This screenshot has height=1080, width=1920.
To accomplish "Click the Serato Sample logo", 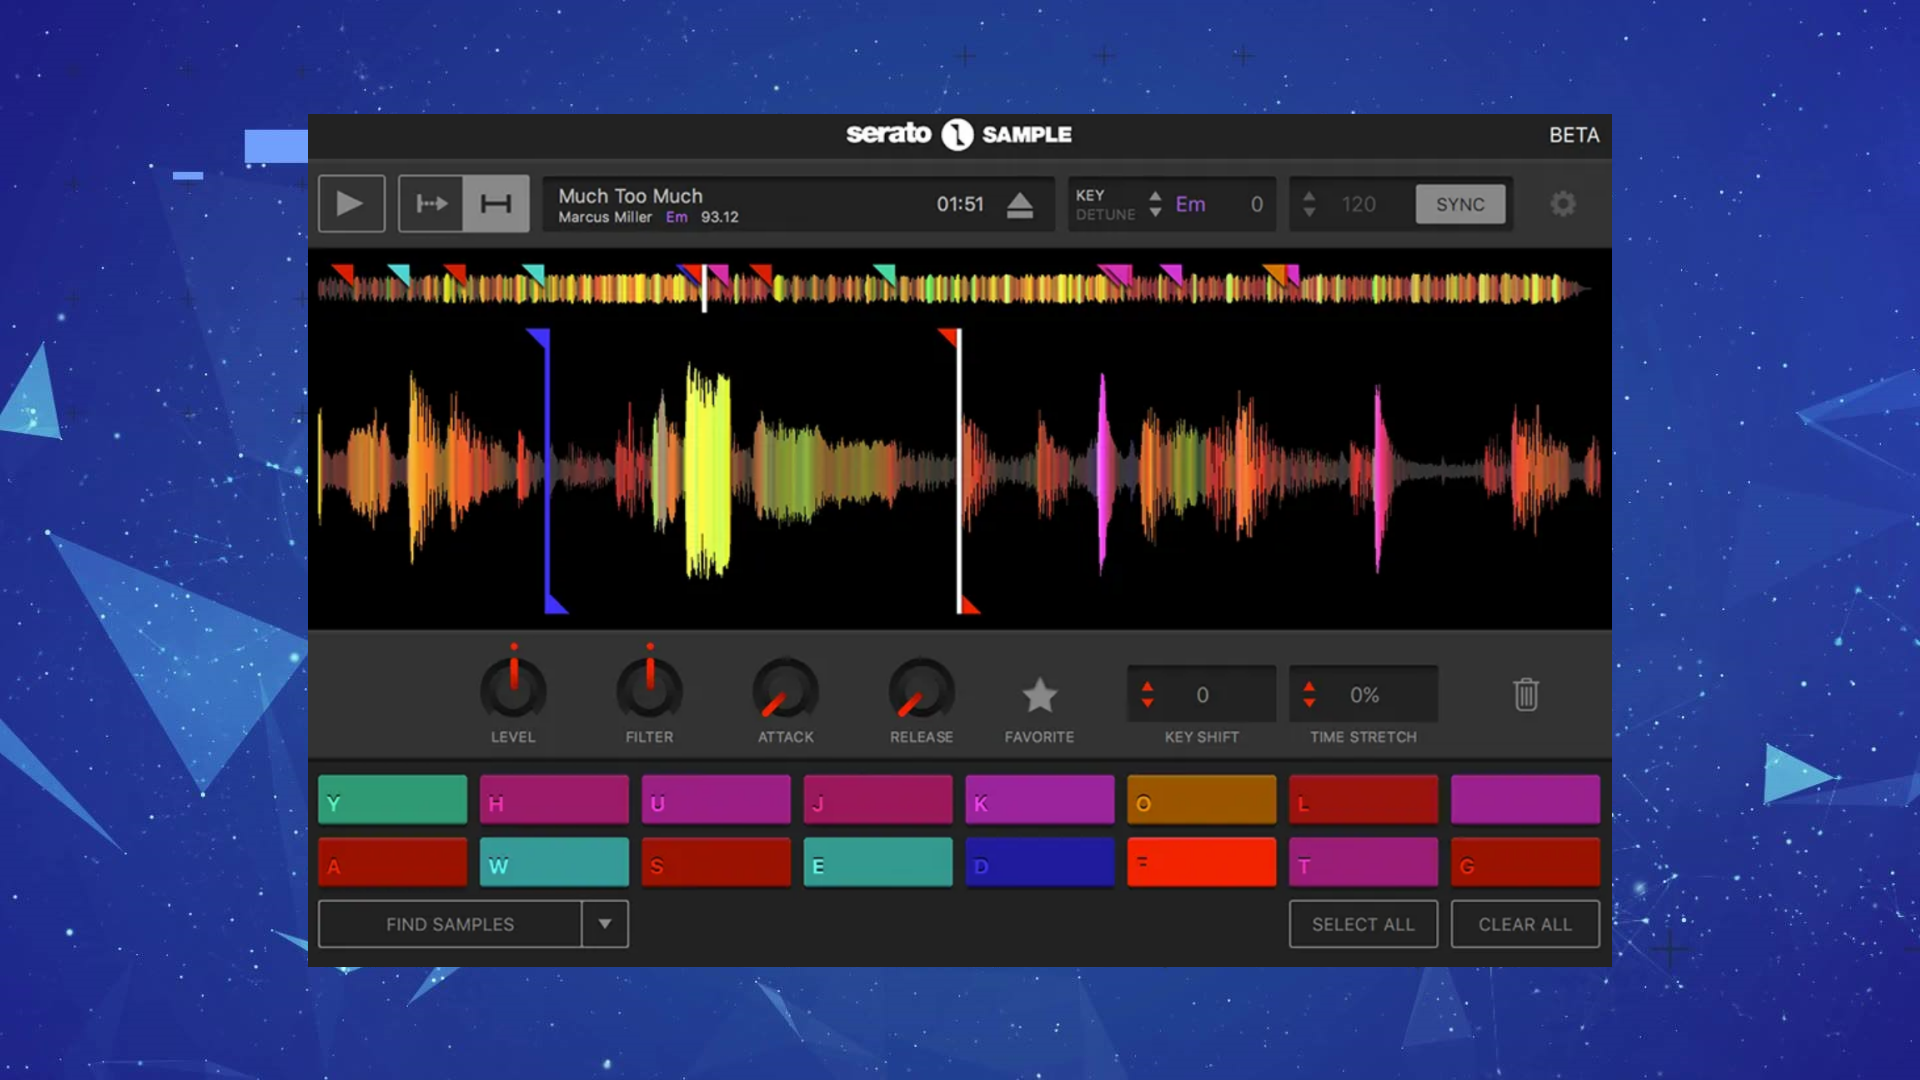I will coord(959,134).
